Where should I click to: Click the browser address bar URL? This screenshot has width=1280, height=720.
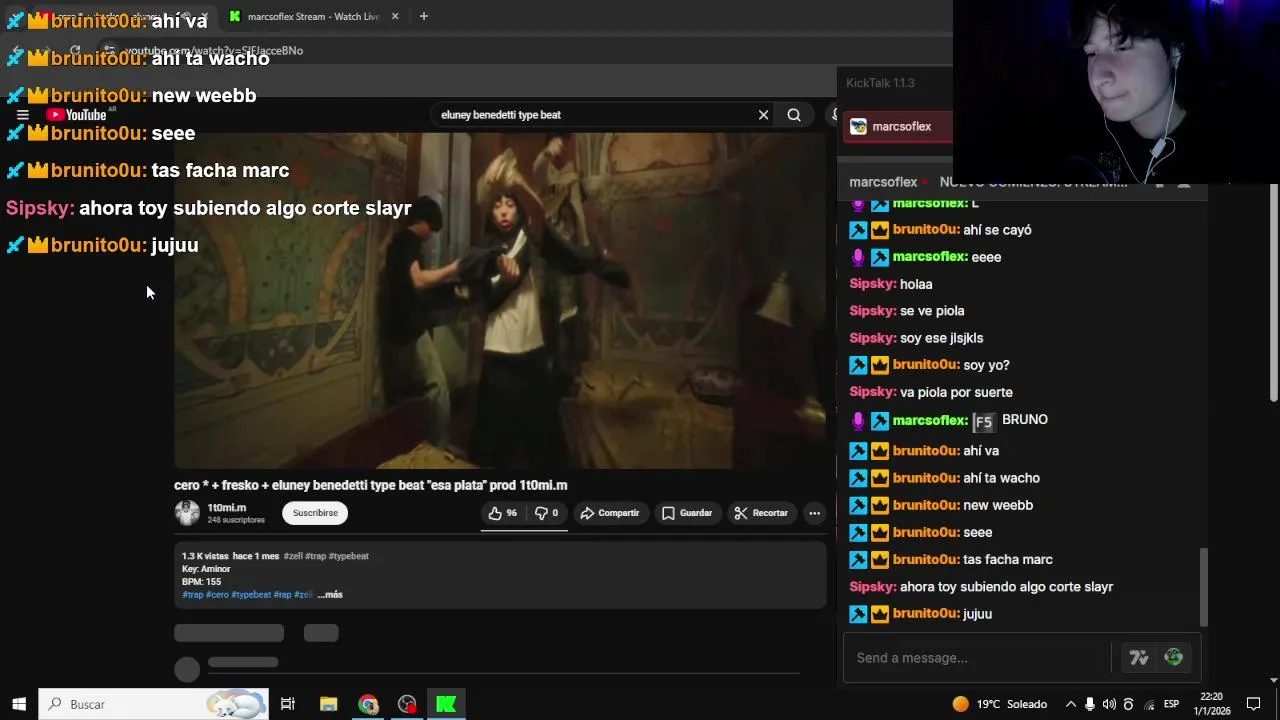point(214,51)
